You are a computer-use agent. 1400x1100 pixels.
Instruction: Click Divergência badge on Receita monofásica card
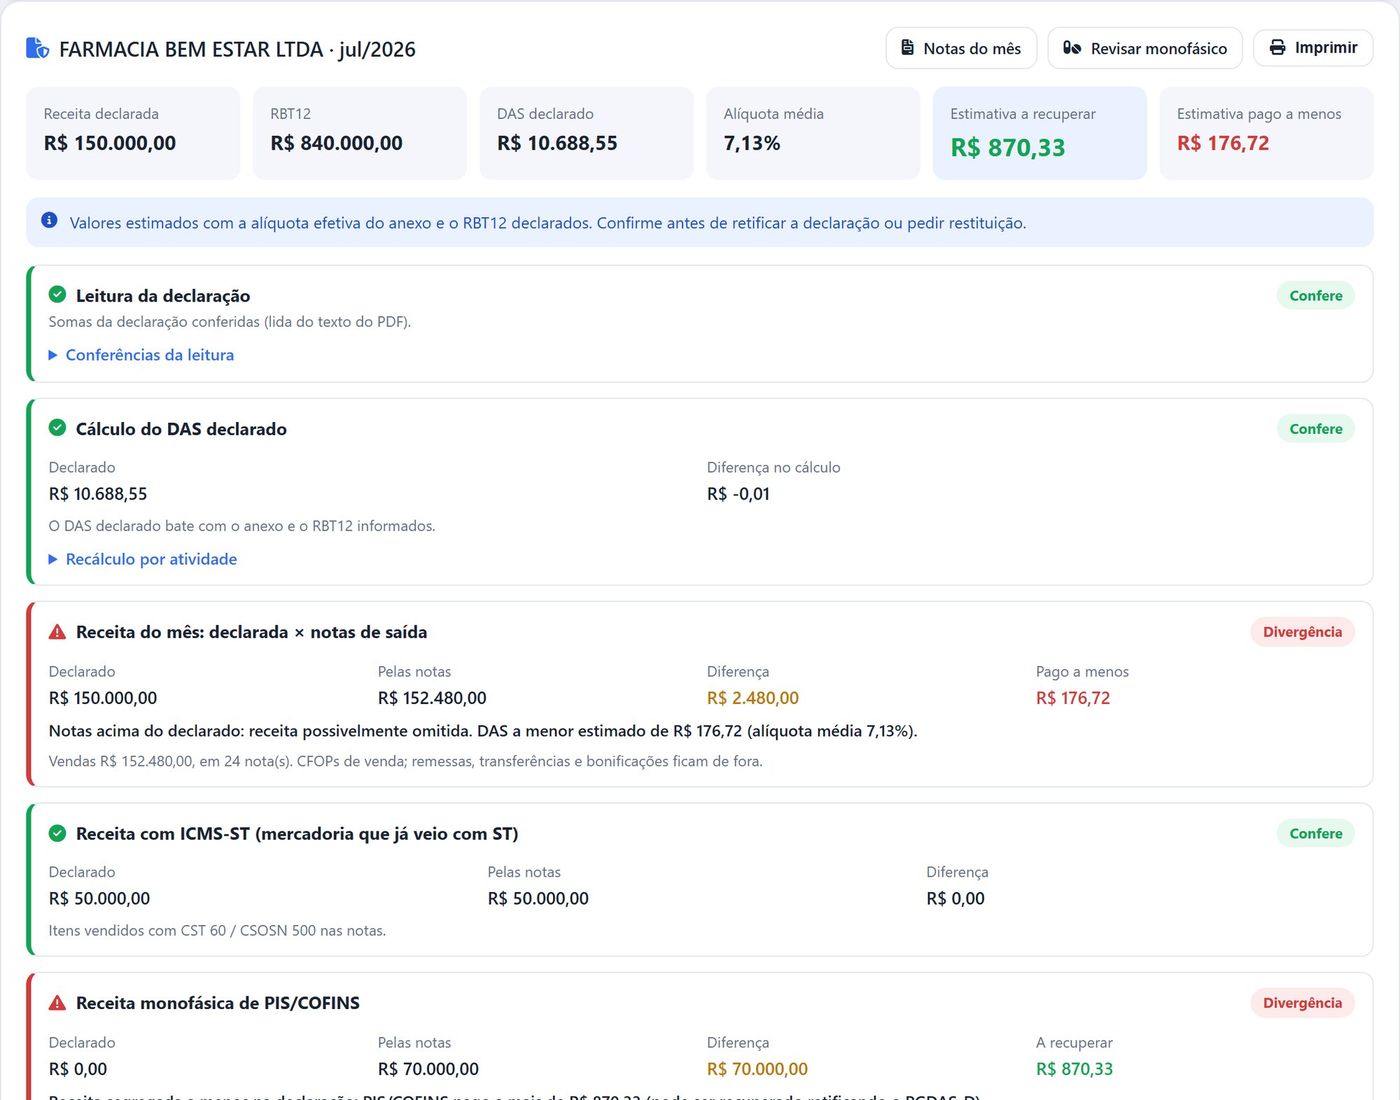coord(1303,1002)
